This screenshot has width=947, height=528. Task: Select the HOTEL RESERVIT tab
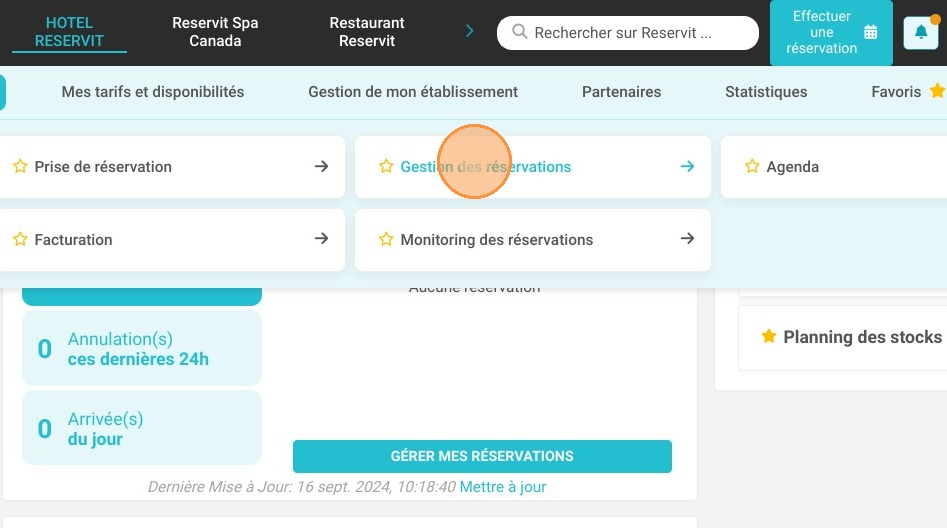click(x=69, y=32)
